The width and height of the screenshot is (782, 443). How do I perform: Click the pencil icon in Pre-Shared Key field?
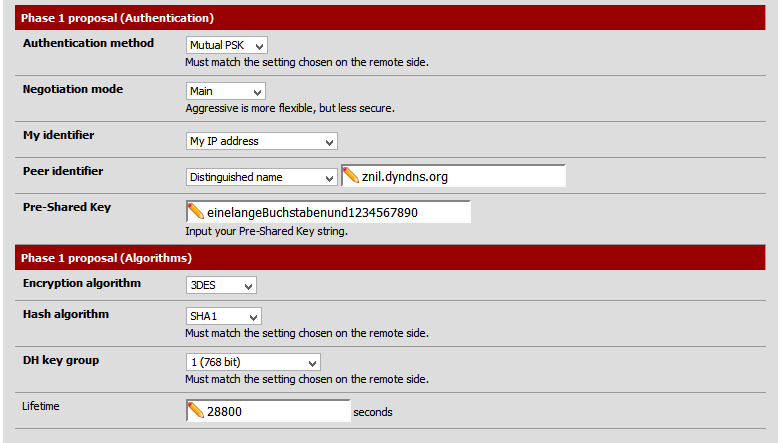[195, 212]
